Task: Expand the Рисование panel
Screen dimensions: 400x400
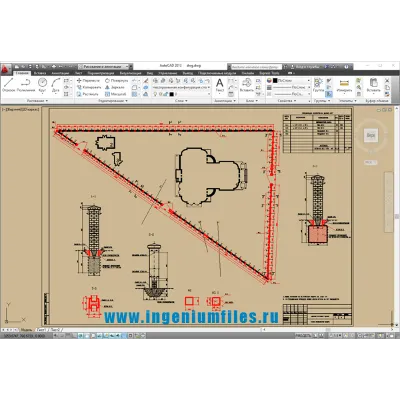Action: click(37, 101)
